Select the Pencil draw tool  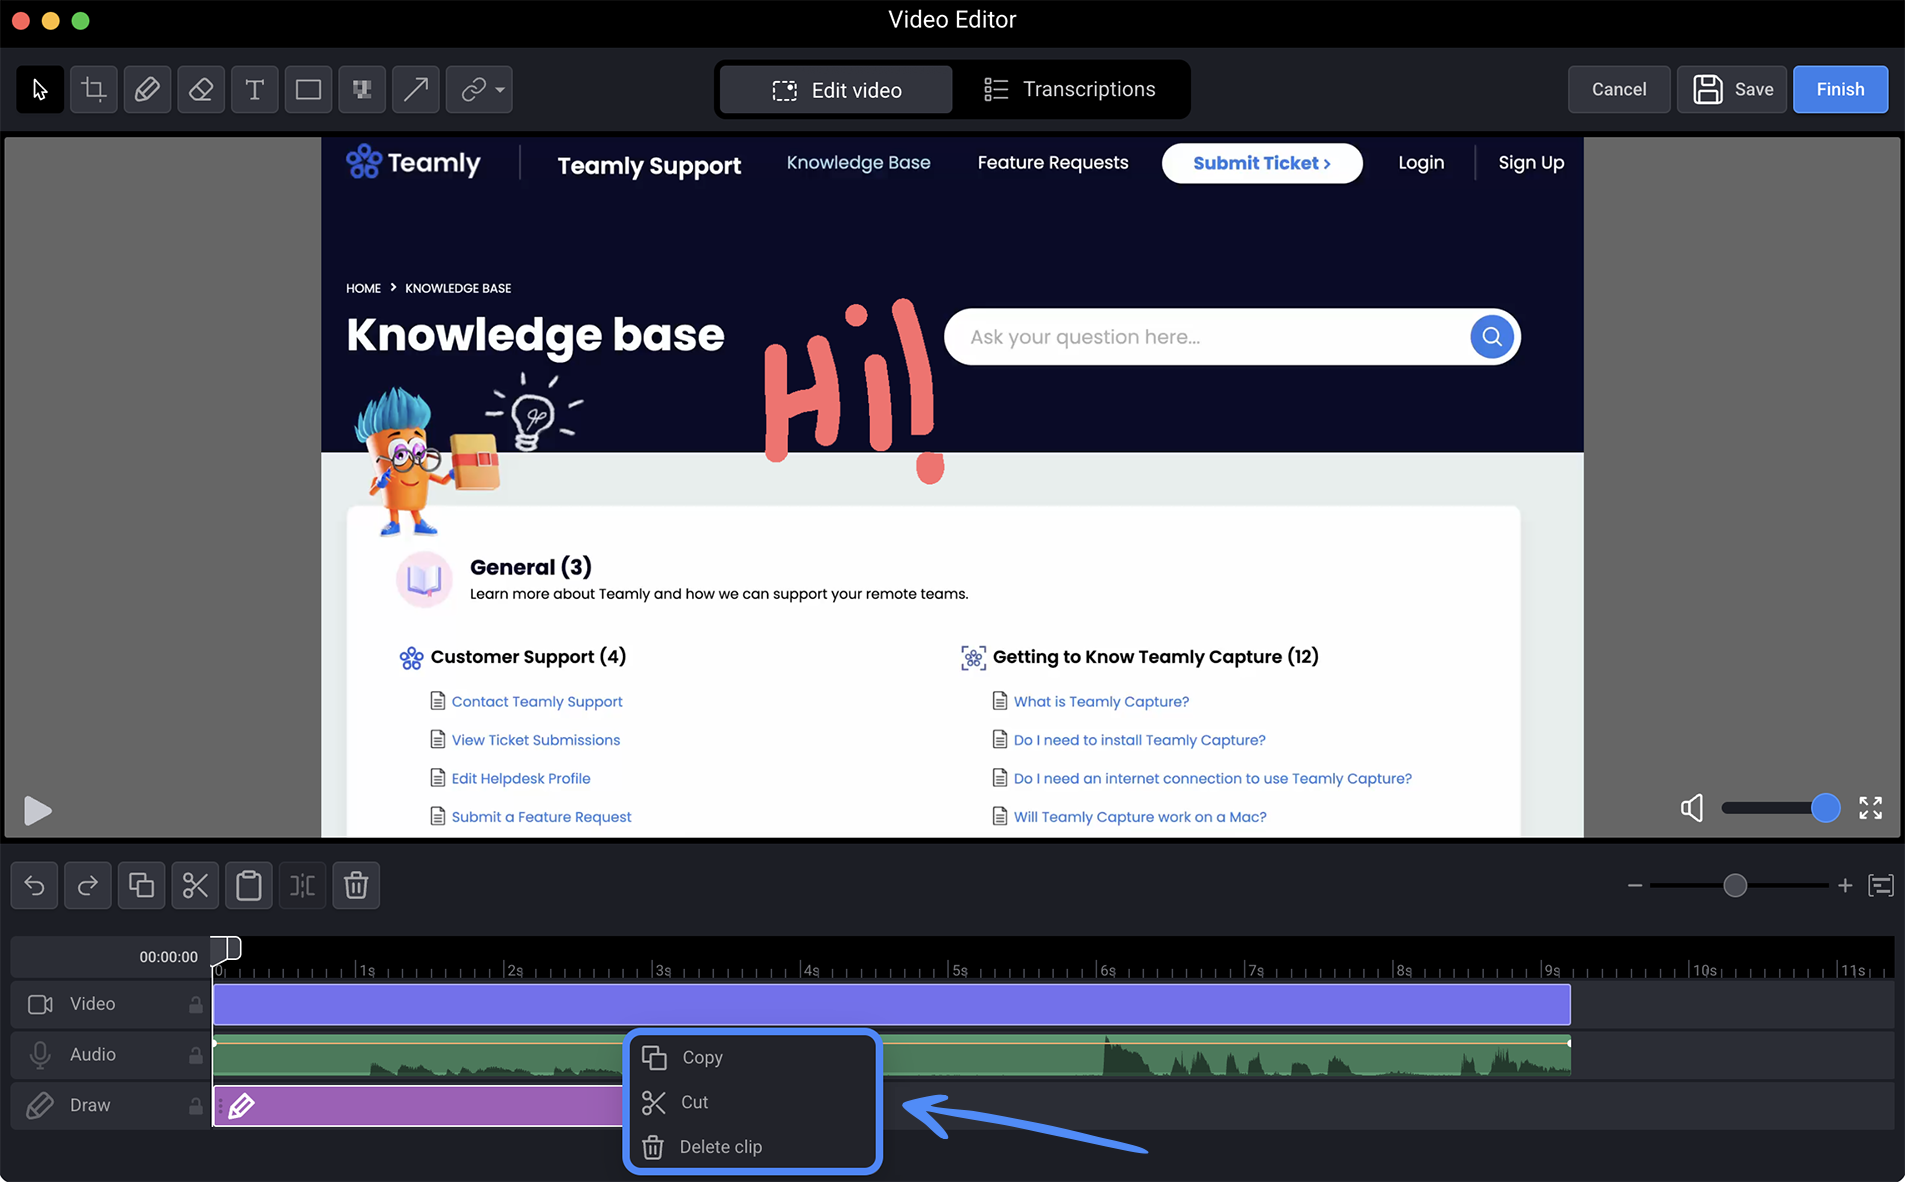point(147,90)
